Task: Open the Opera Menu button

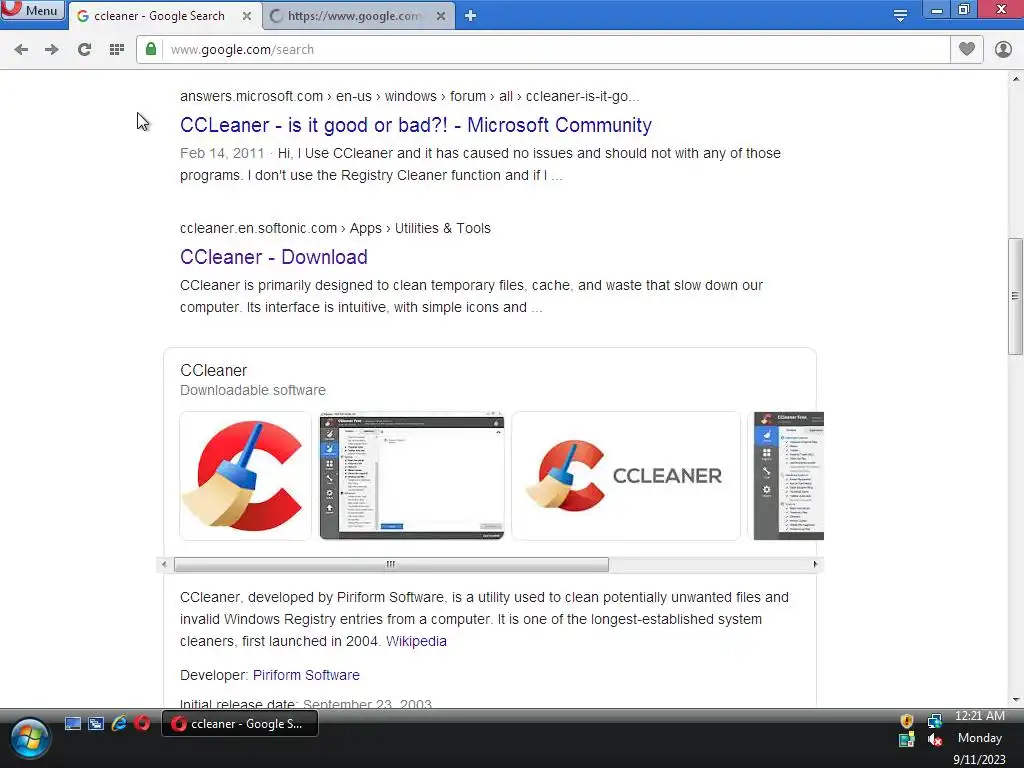Action: (x=32, y=10)
